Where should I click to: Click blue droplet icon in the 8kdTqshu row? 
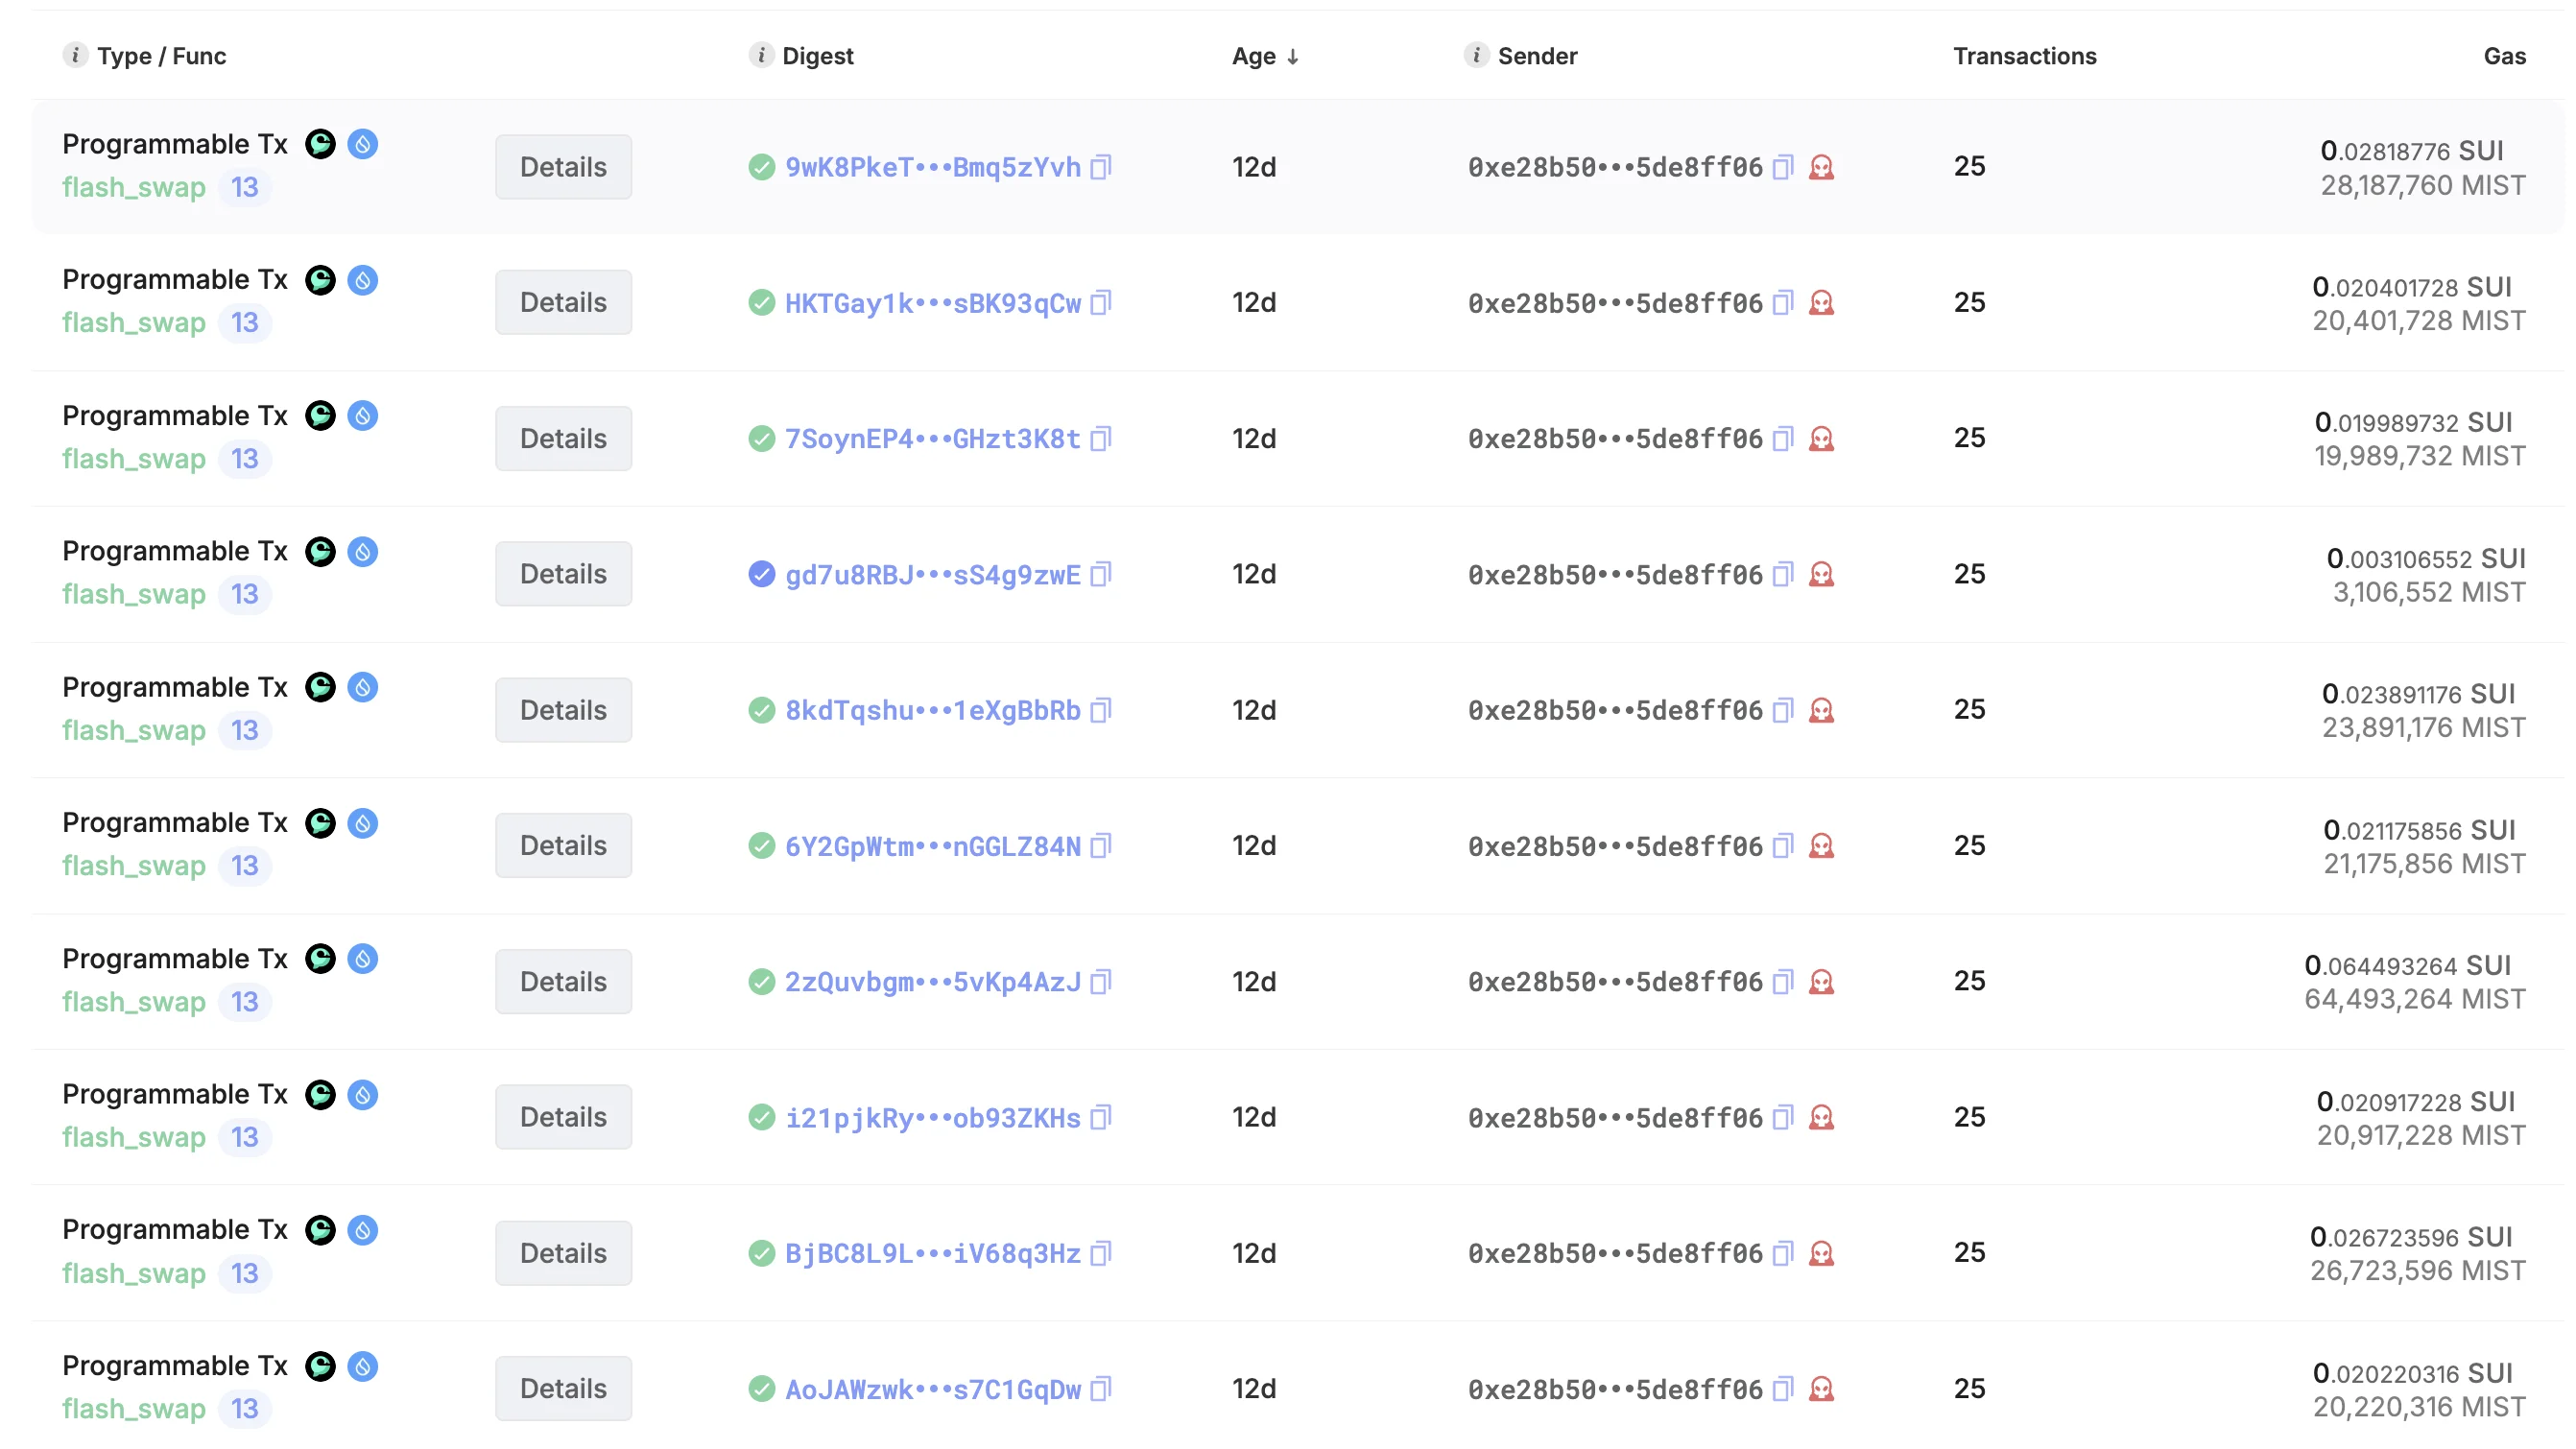[x=363, y=687]
